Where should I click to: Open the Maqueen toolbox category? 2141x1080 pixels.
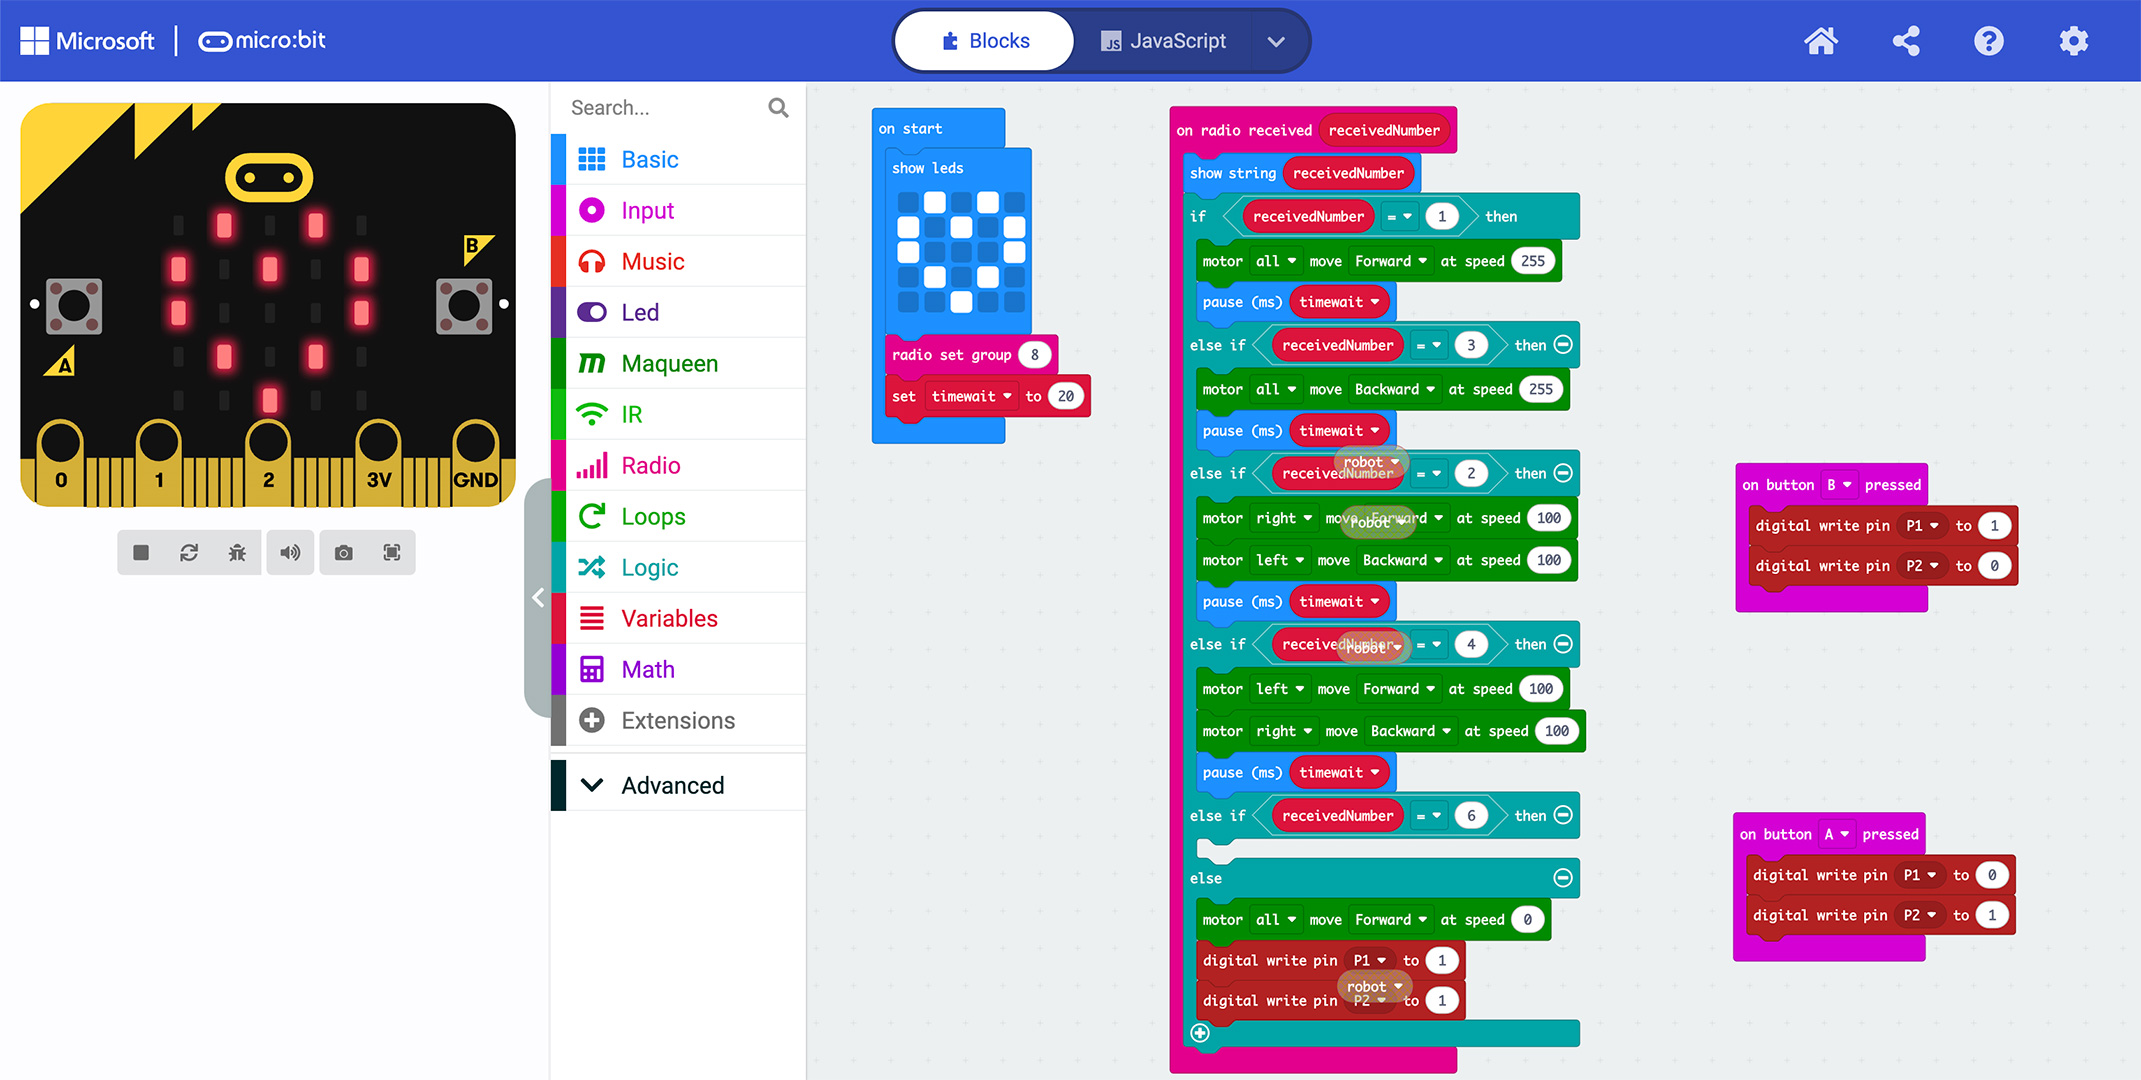coord(669,363)
